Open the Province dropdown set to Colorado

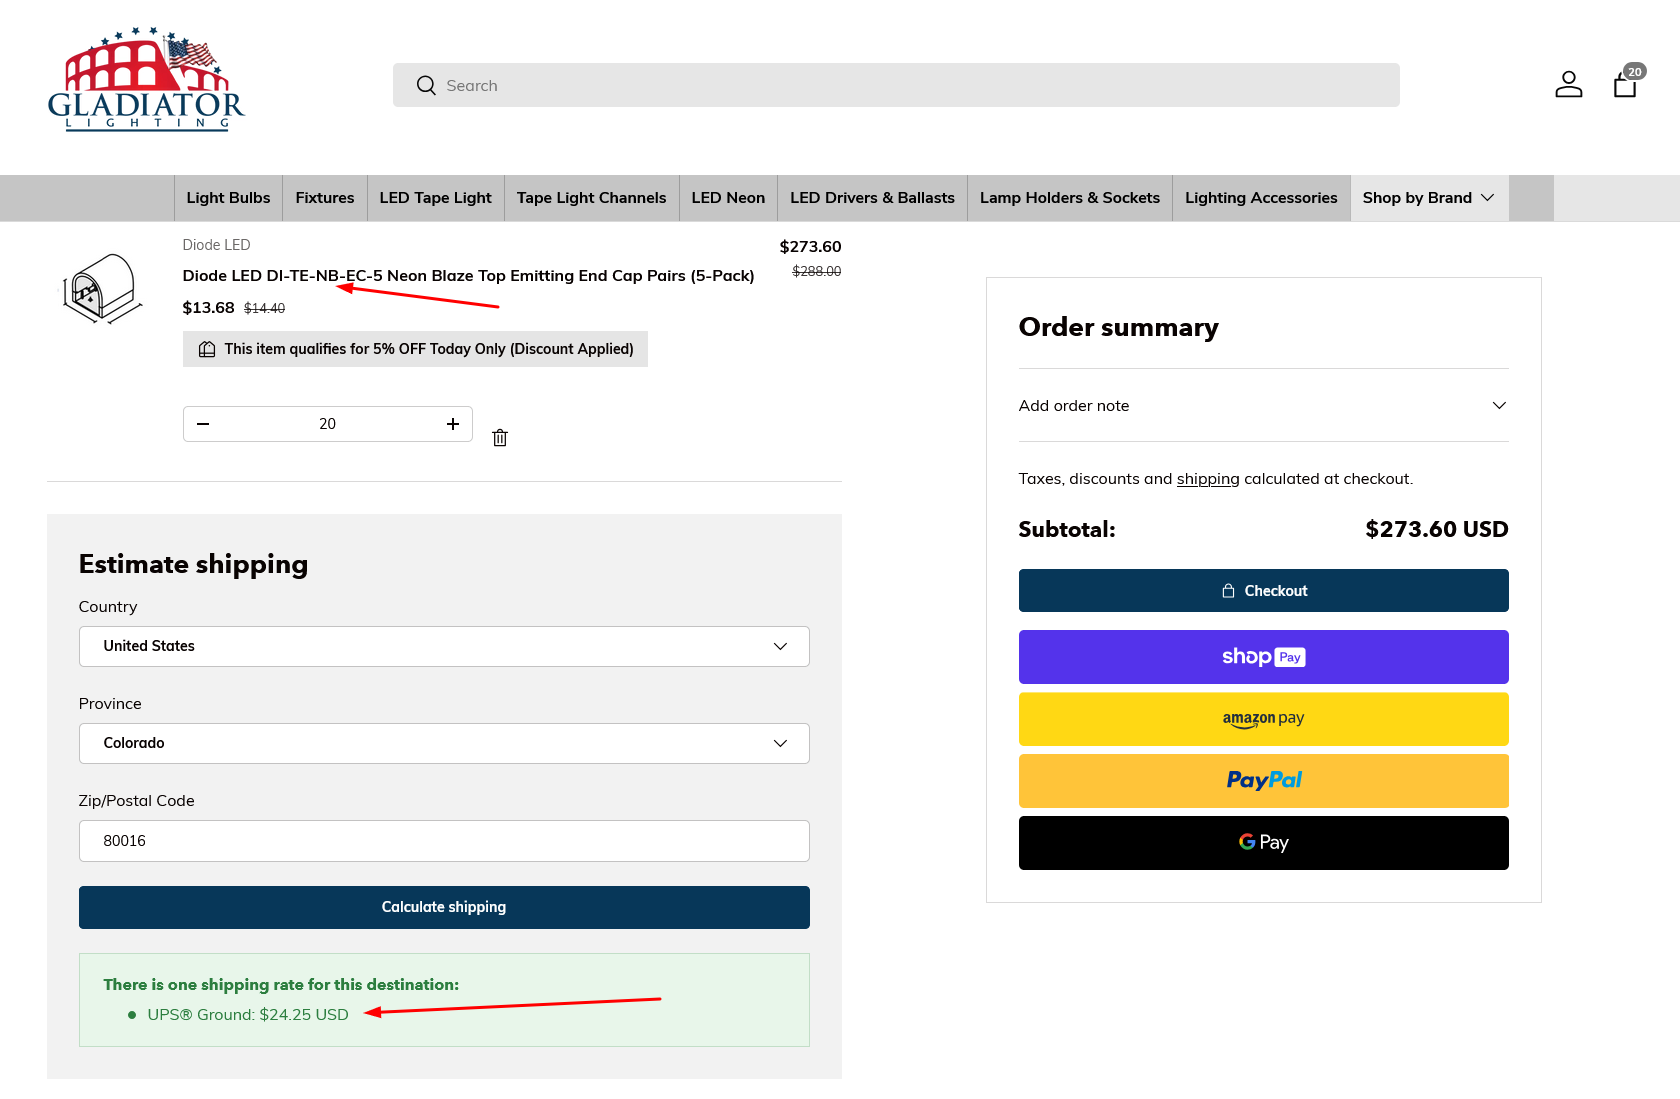pos(444,744)
